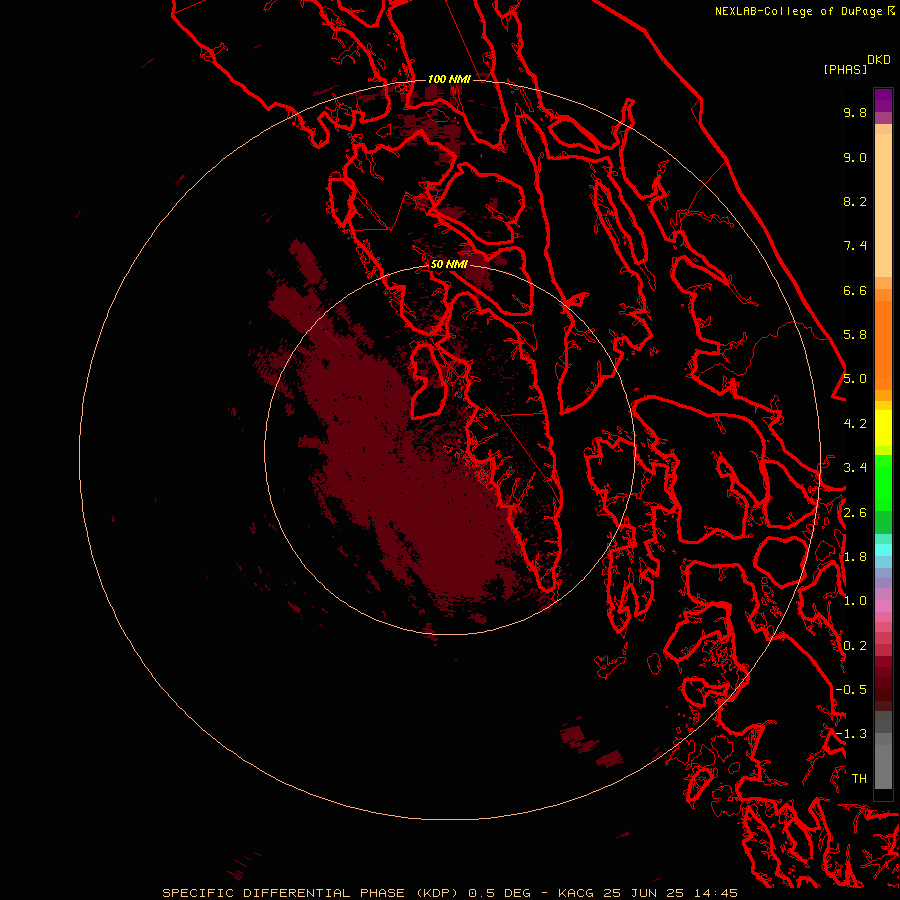Click the "SPECIFIC DIFFERENTIAL PHASE (KDP)" caption
The height and width of the screenshot is (900, 900).
coord(310,893)
